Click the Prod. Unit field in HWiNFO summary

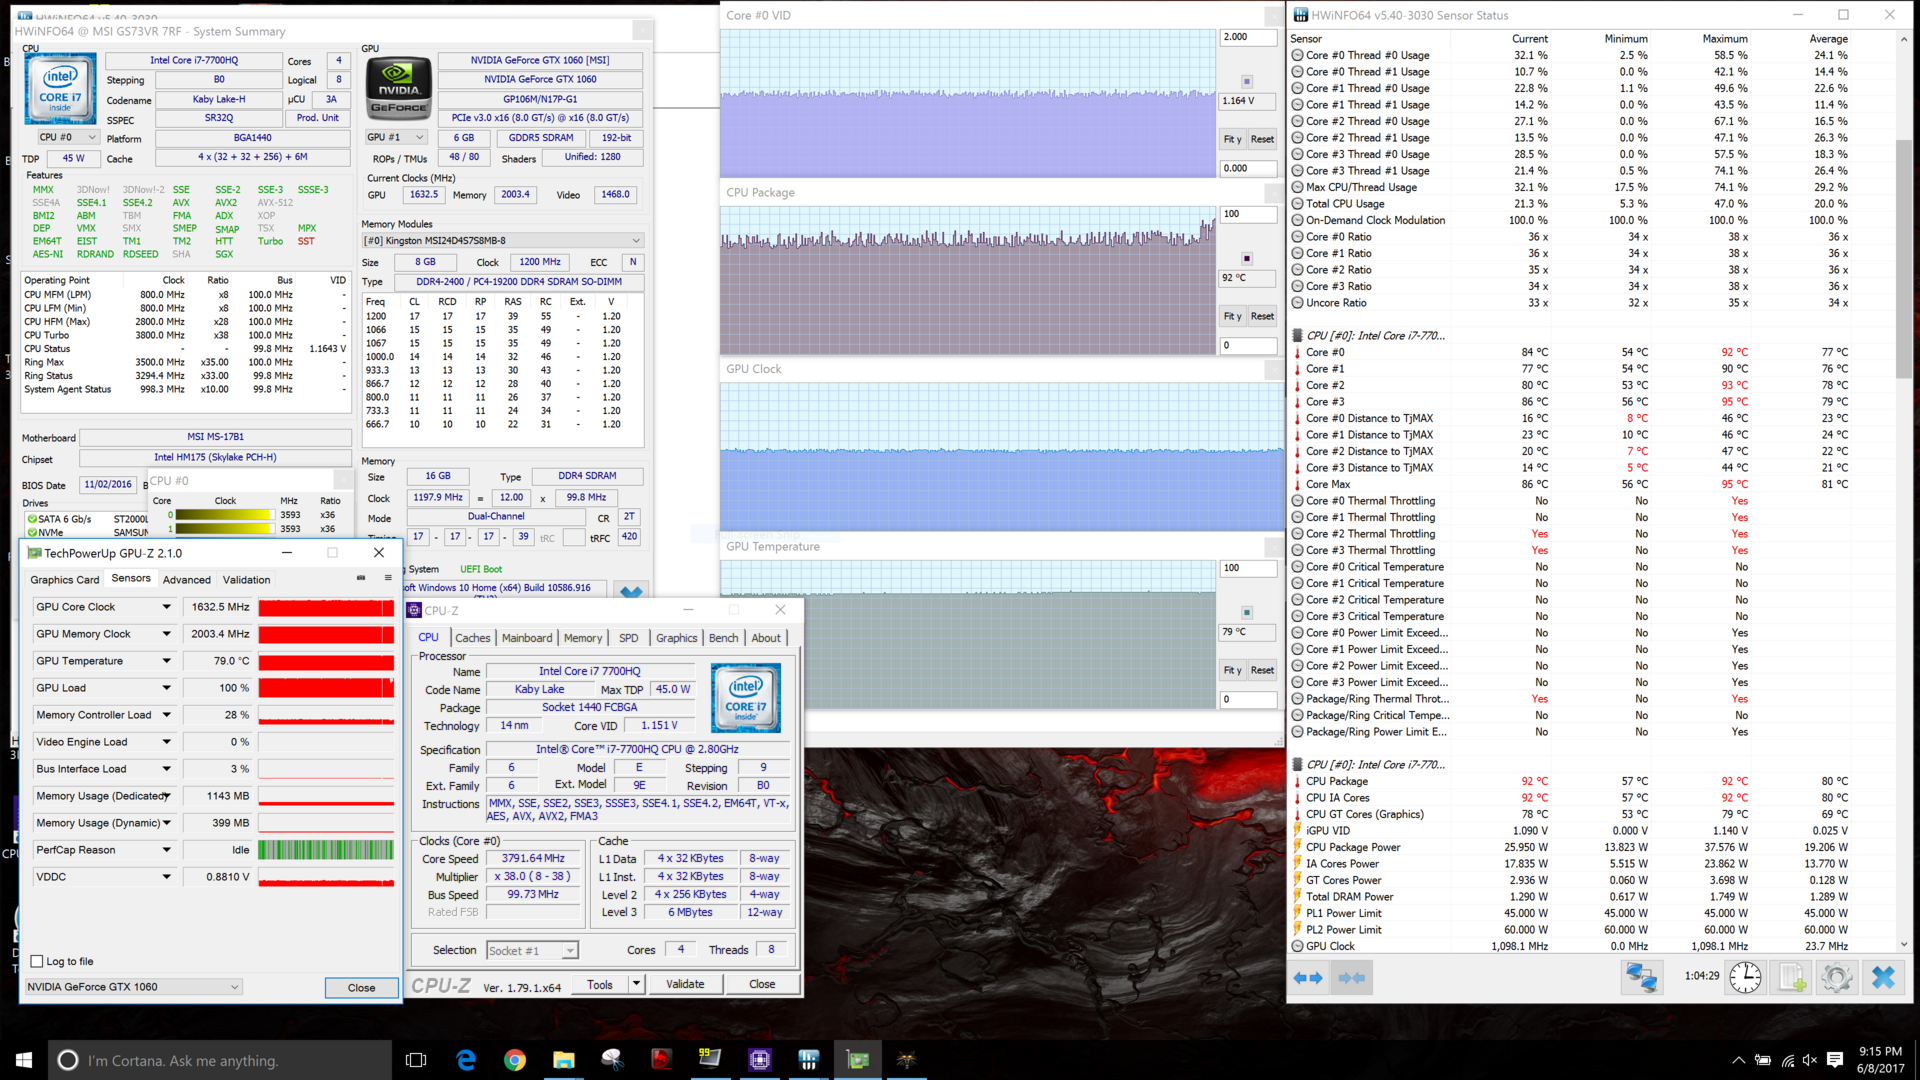(317, 118)
